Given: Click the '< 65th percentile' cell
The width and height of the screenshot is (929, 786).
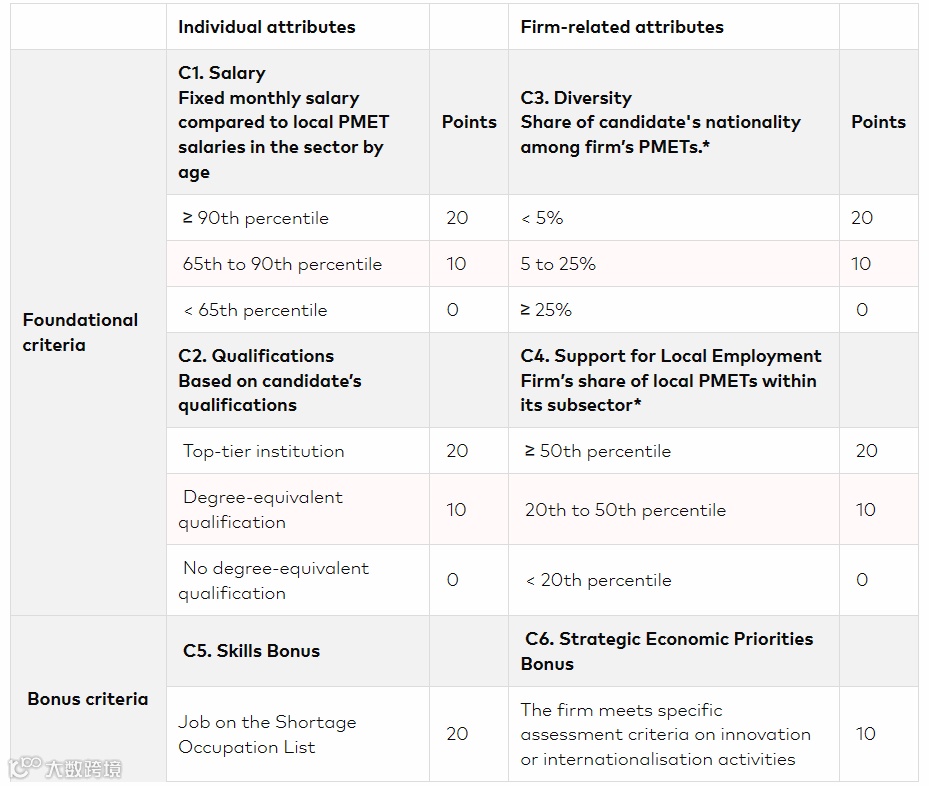Looking at the screenshot, I should click(x=255, y=310).
